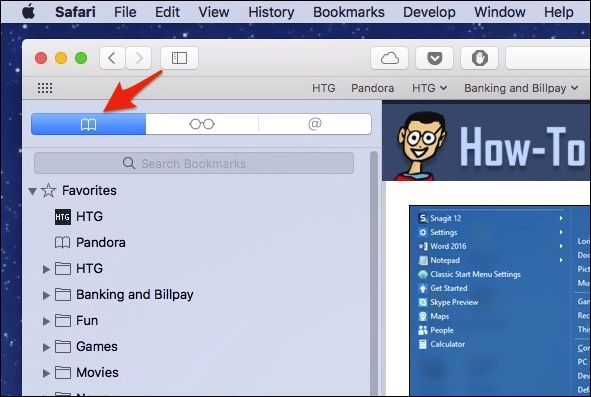
Task: Switch to Shared Links @ tab
Action: pyautogui.click(x=315, y=124)
